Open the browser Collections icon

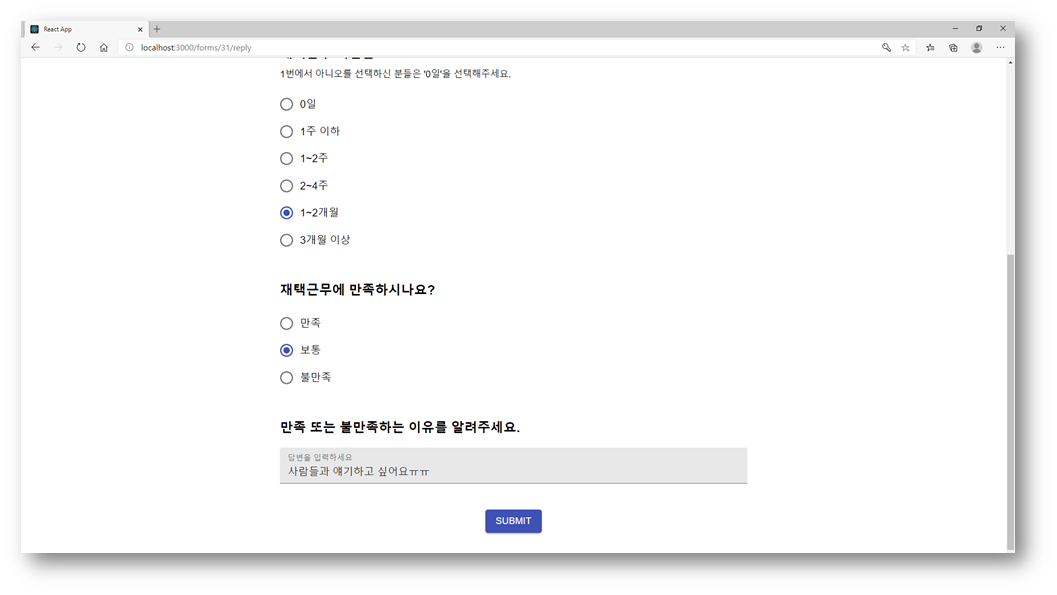(x=952, y=46)
